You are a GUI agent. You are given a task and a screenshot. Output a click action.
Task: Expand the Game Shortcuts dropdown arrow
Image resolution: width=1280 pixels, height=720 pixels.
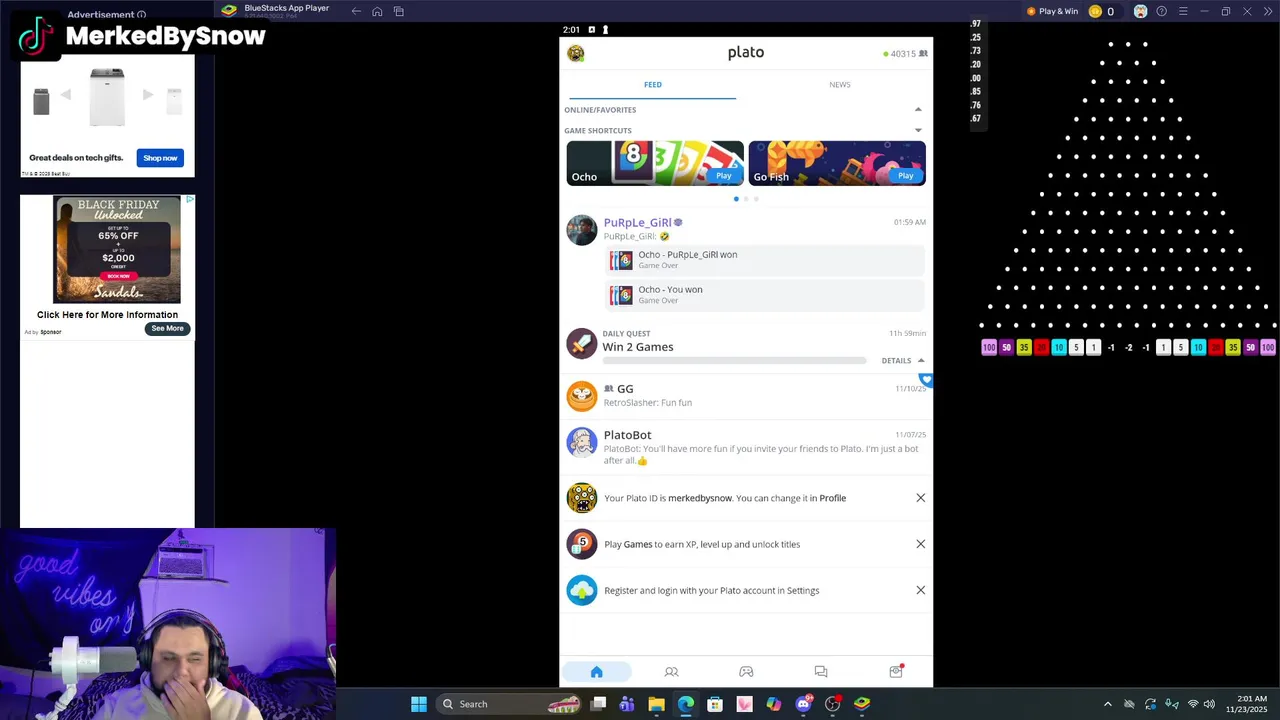coord(918,130)
